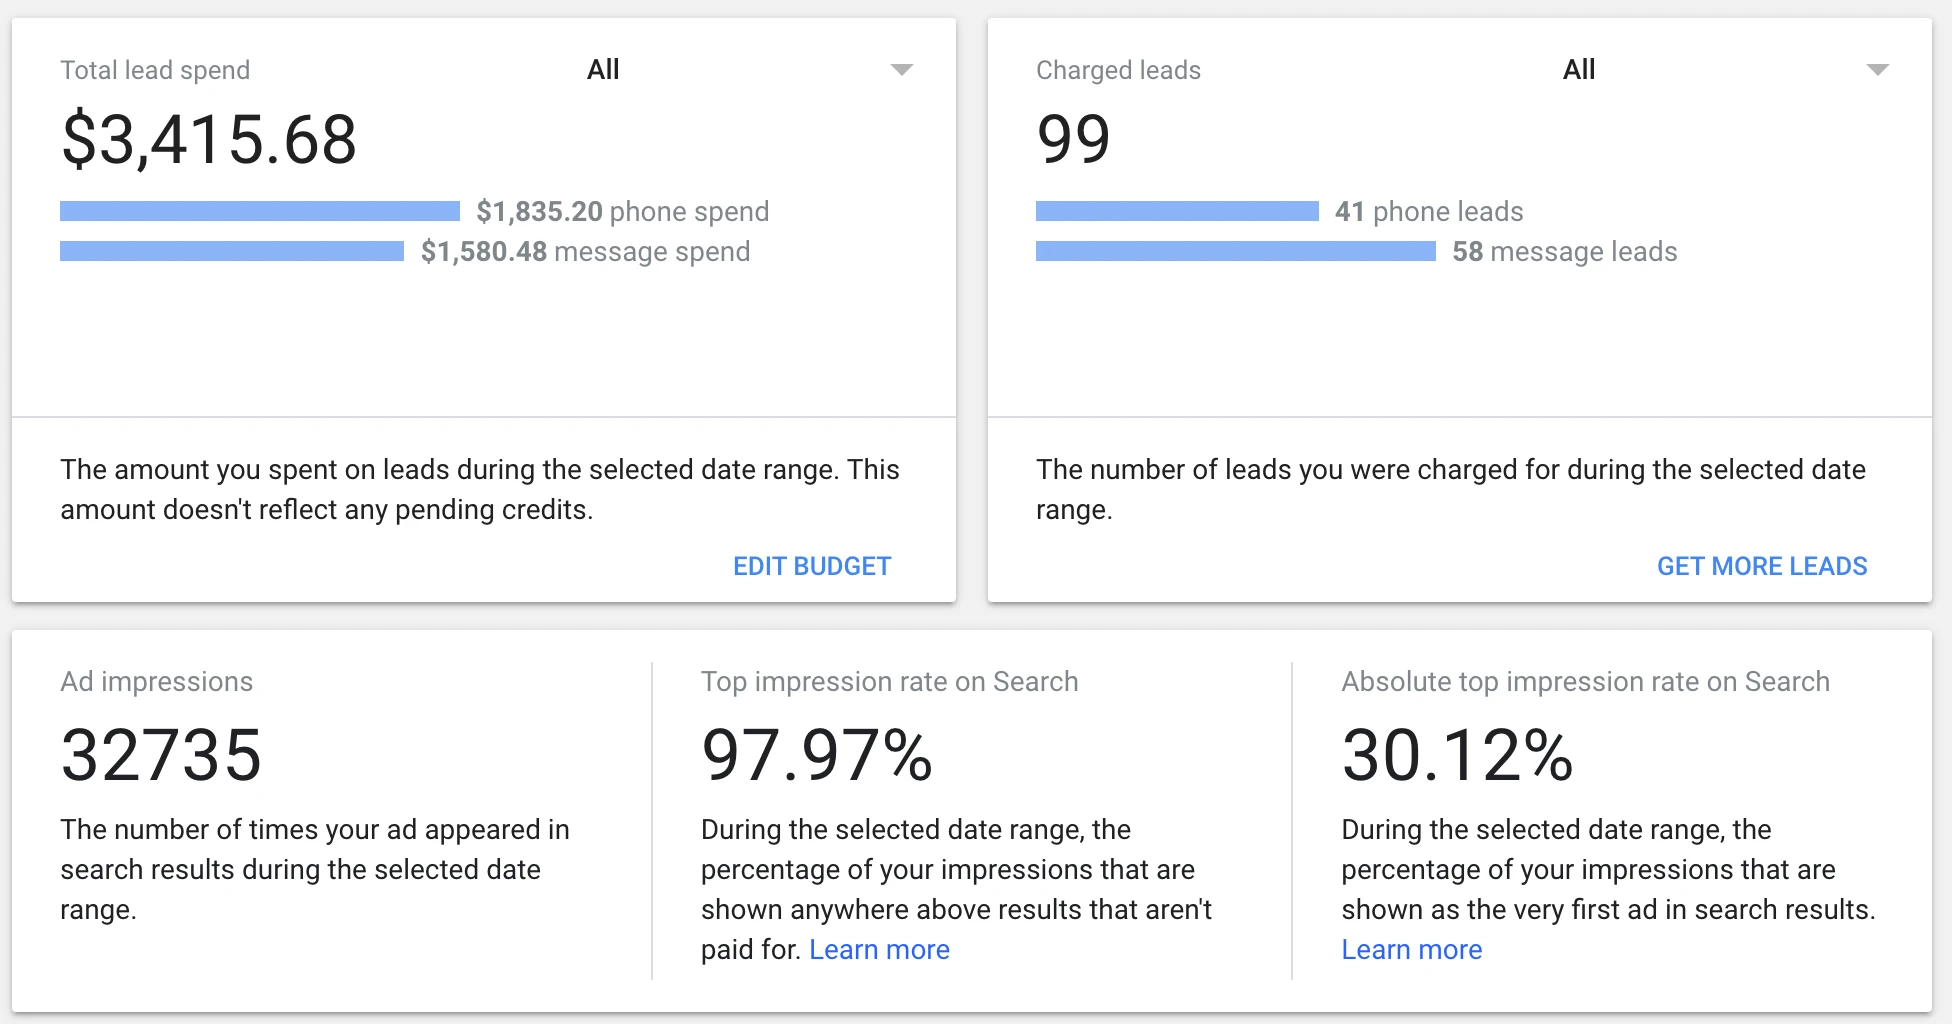This screenshot has height=1024, width=1952.
Task: Open Learn more under Top impression rate
Action: click(879, 949)
